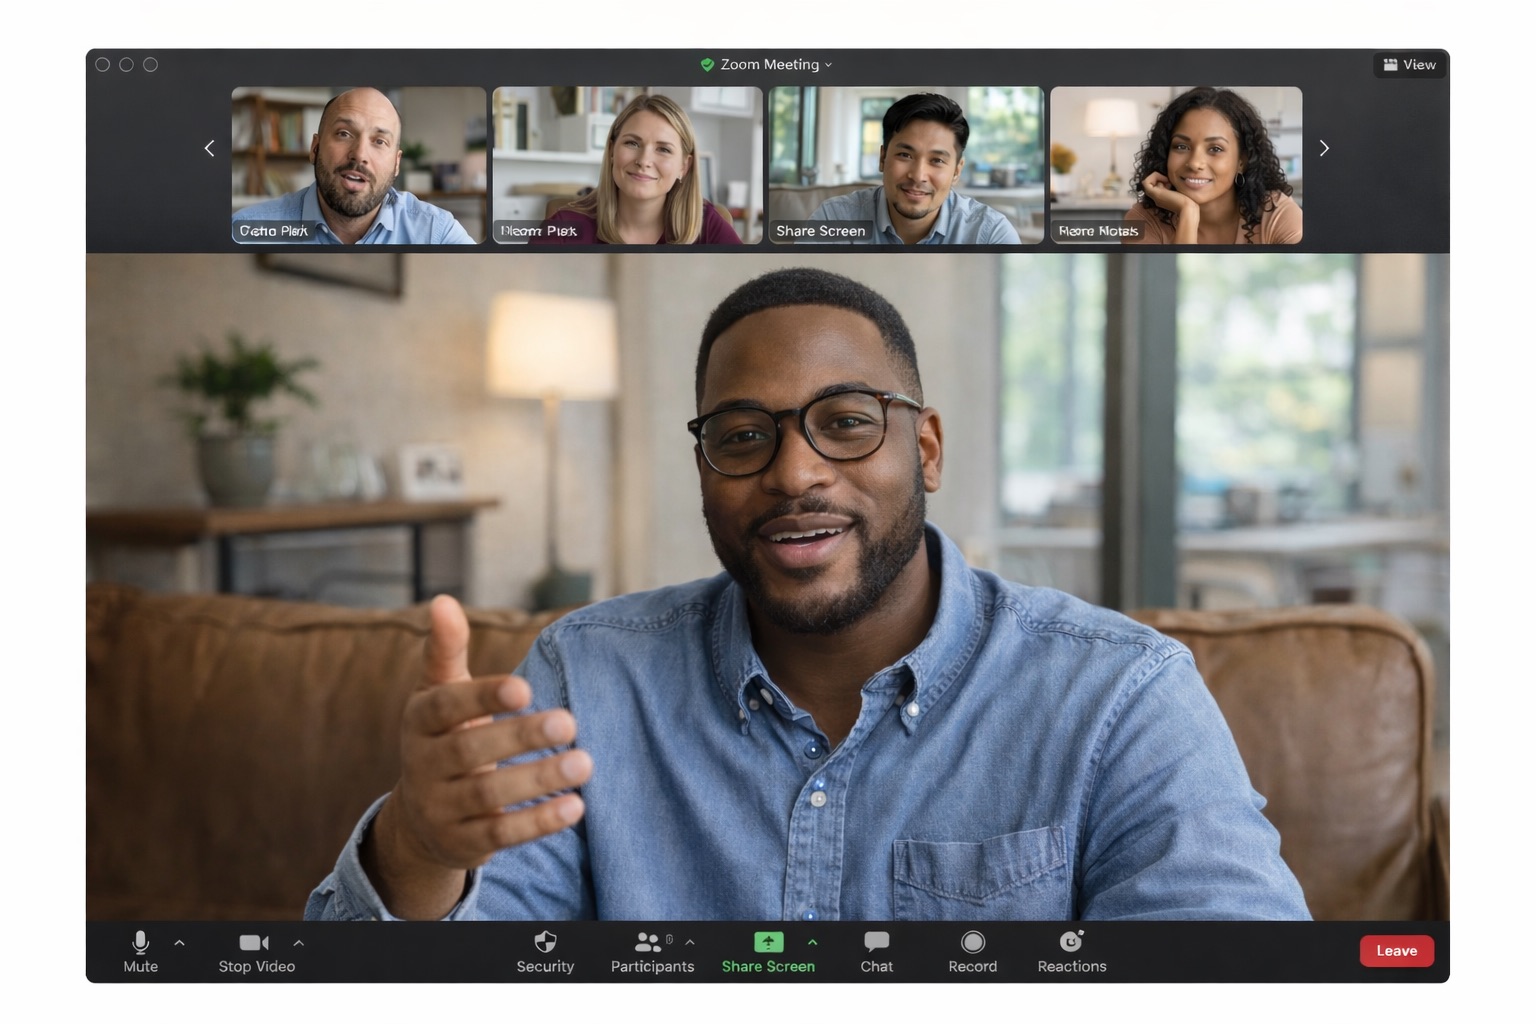Image resolution: width=1536 pixels, height=1024 pixels.
Task: Stop Video using the camera toggle
Action: (254, 942)
